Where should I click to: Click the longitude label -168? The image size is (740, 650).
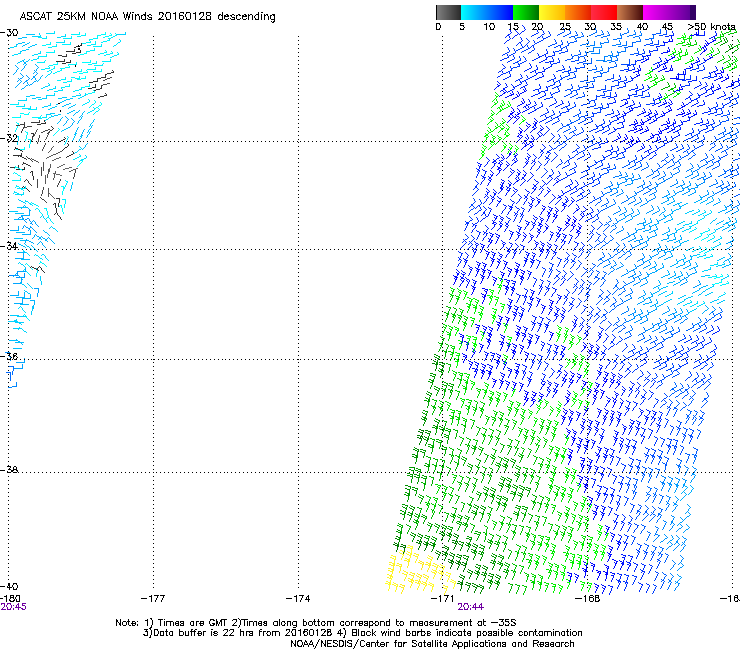tap(588, 599)
